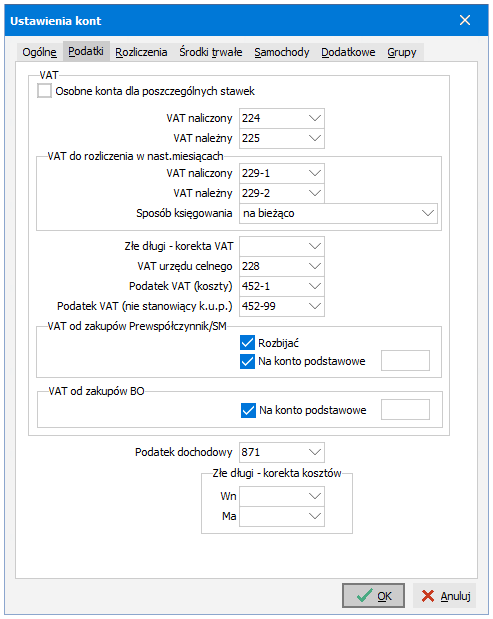The image size is (493, 619).
Task: Click the Anuluj button with red X
Action: coord(444,595)
